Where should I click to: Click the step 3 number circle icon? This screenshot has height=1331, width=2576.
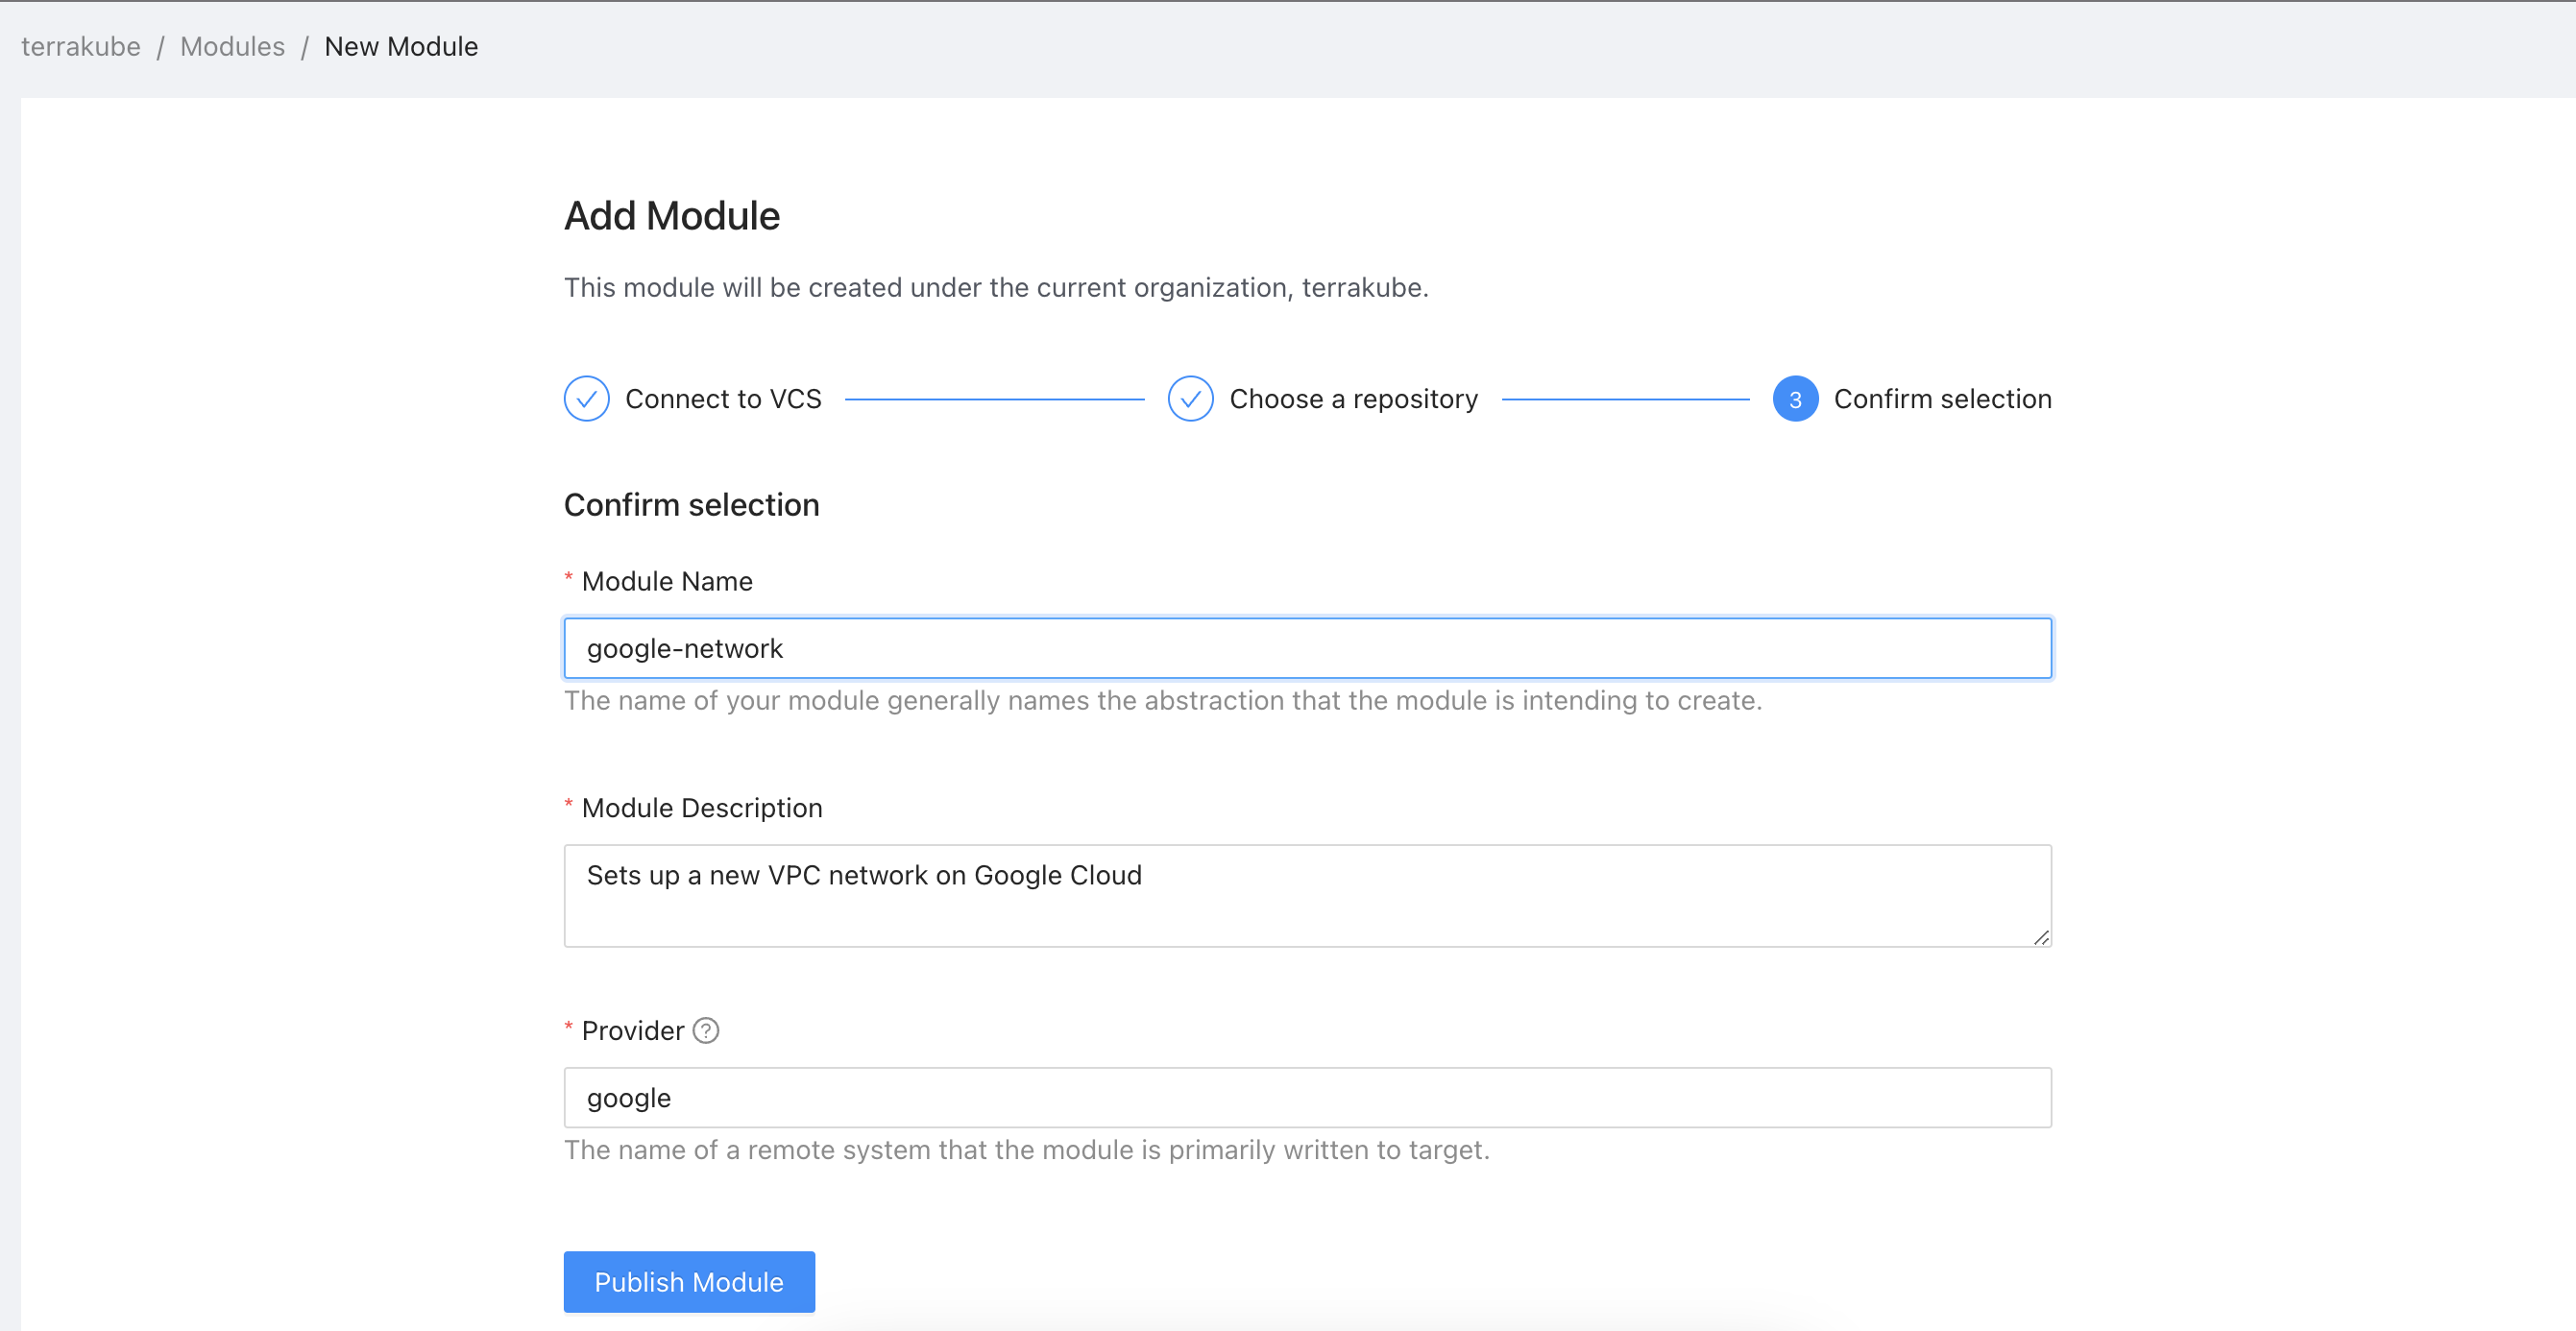click(x=1795, y=399)
